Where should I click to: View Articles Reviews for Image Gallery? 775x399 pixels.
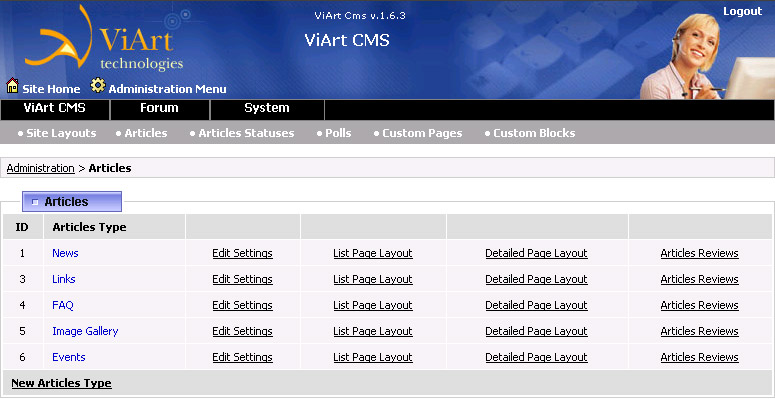[x=699, y=331]
